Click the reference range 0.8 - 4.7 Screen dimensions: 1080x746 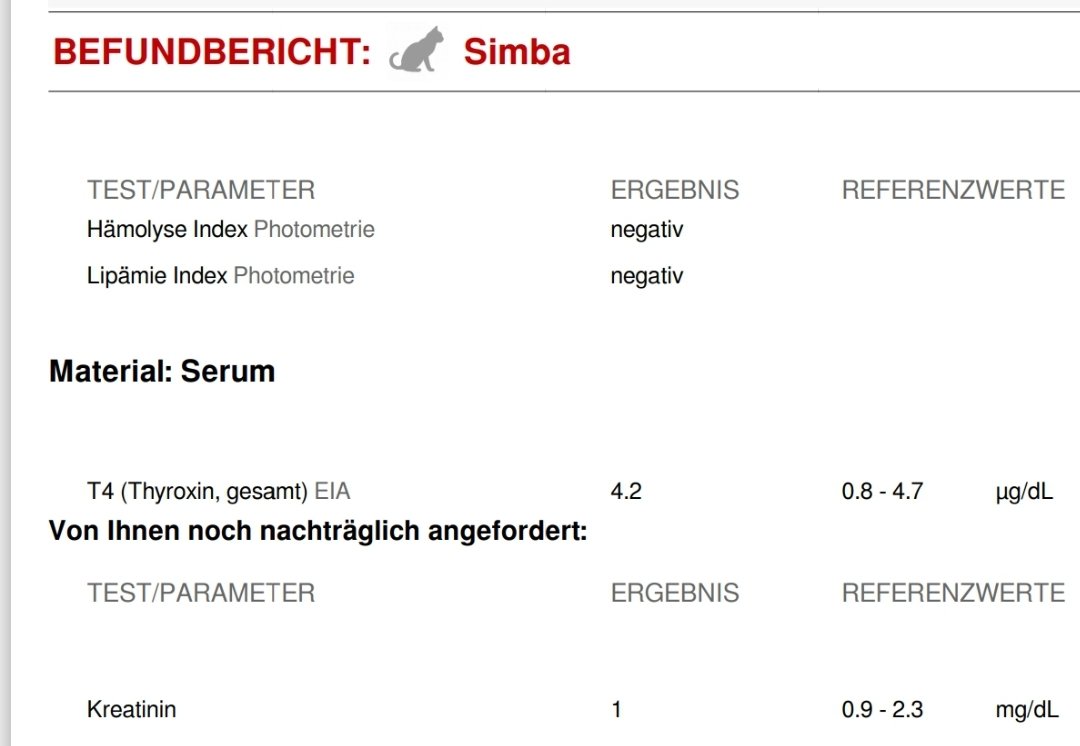coord(882,491)
